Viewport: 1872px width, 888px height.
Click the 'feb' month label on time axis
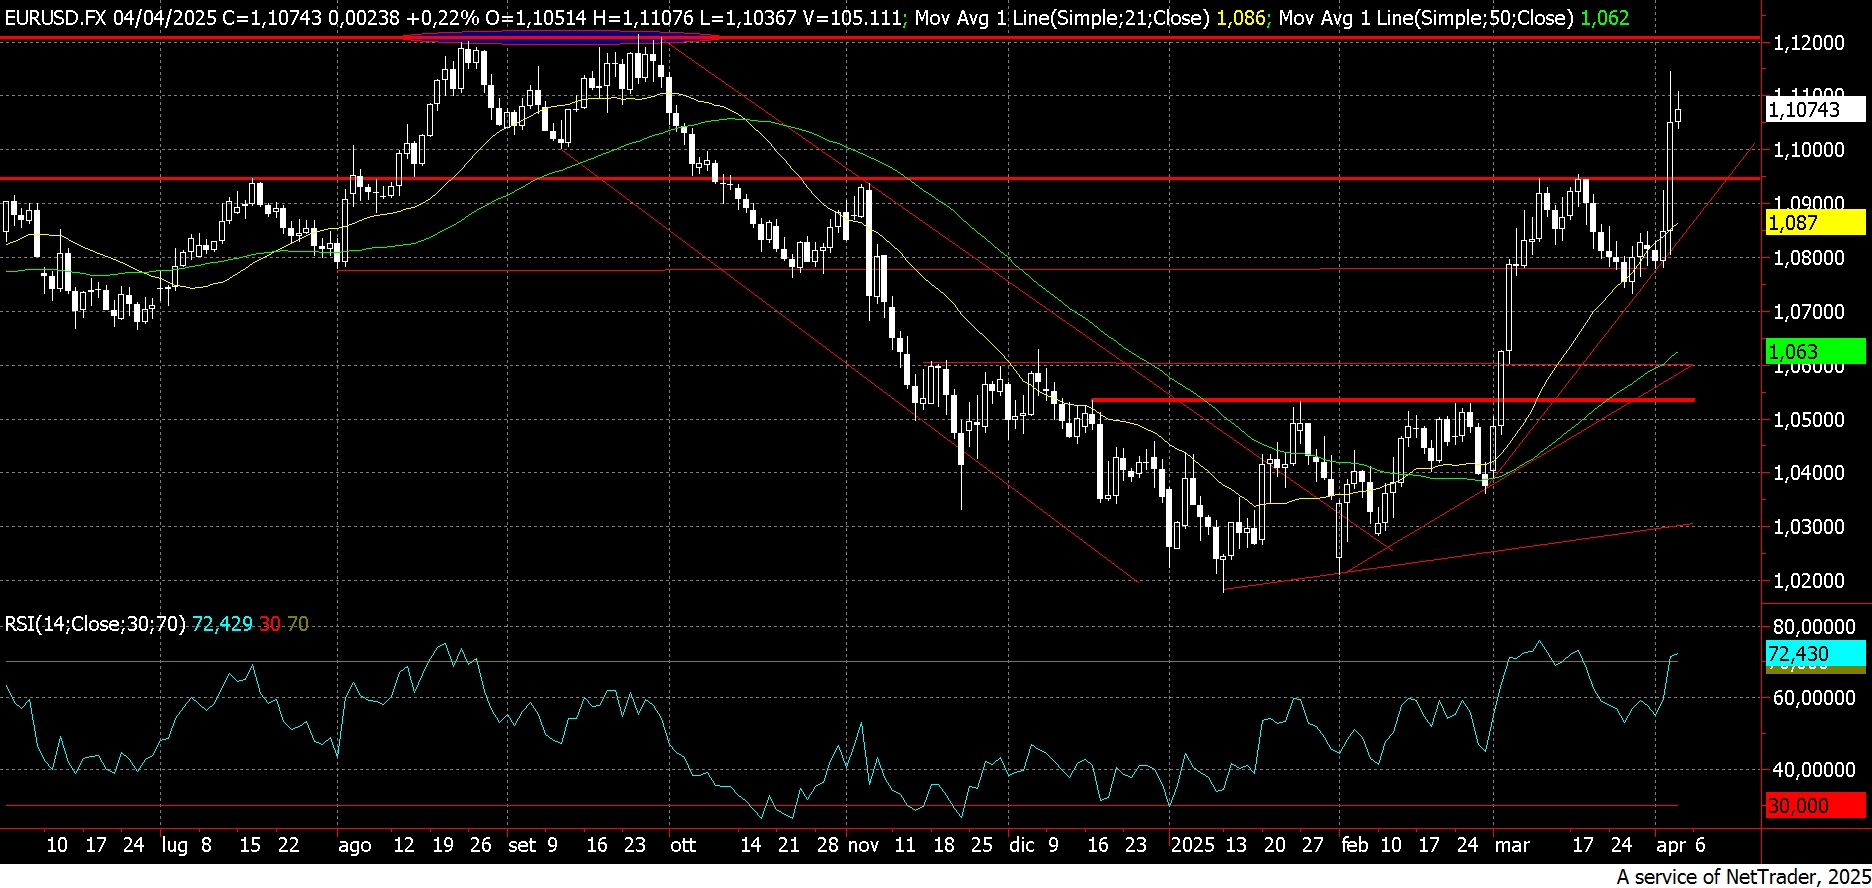click(x=1355, y=846)
